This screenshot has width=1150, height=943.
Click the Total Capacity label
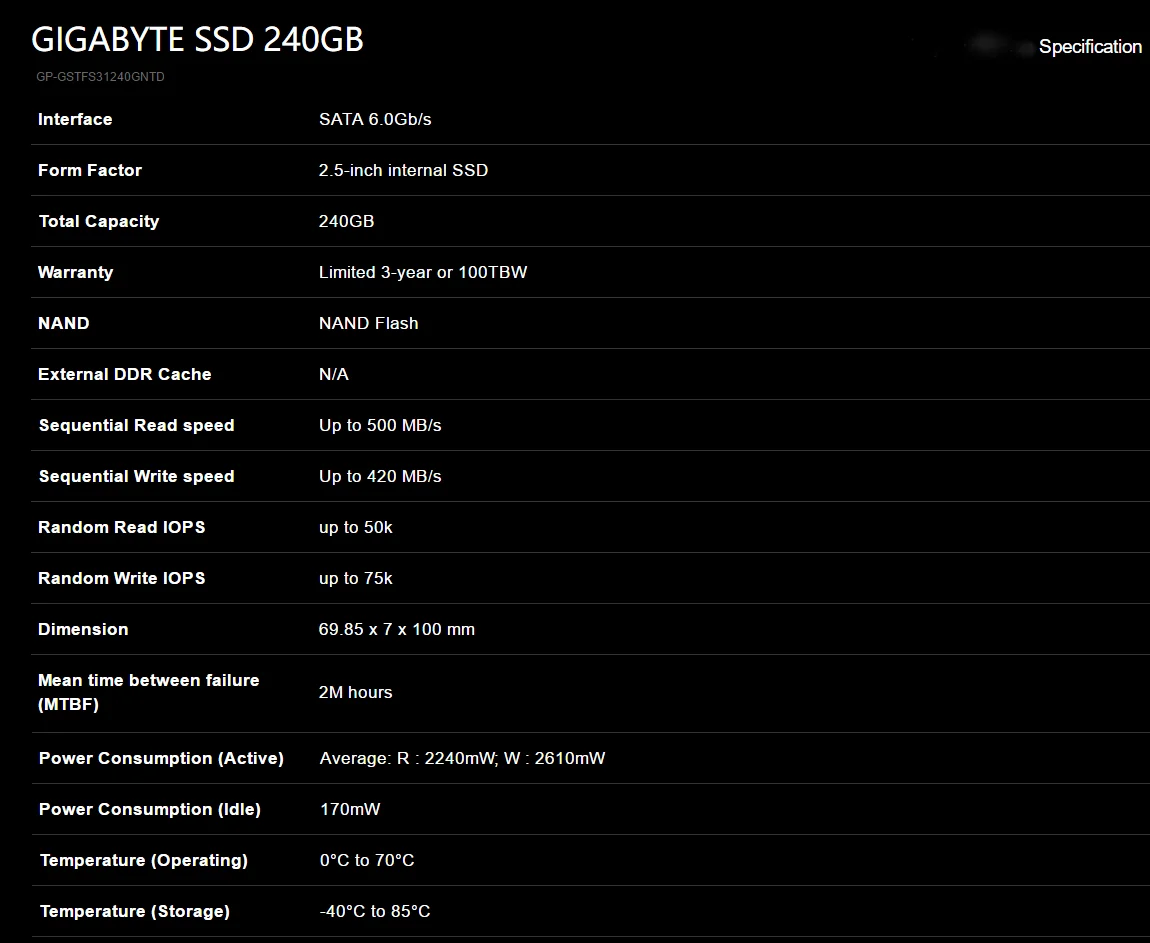pyautogui.click(x=99, y=221)
